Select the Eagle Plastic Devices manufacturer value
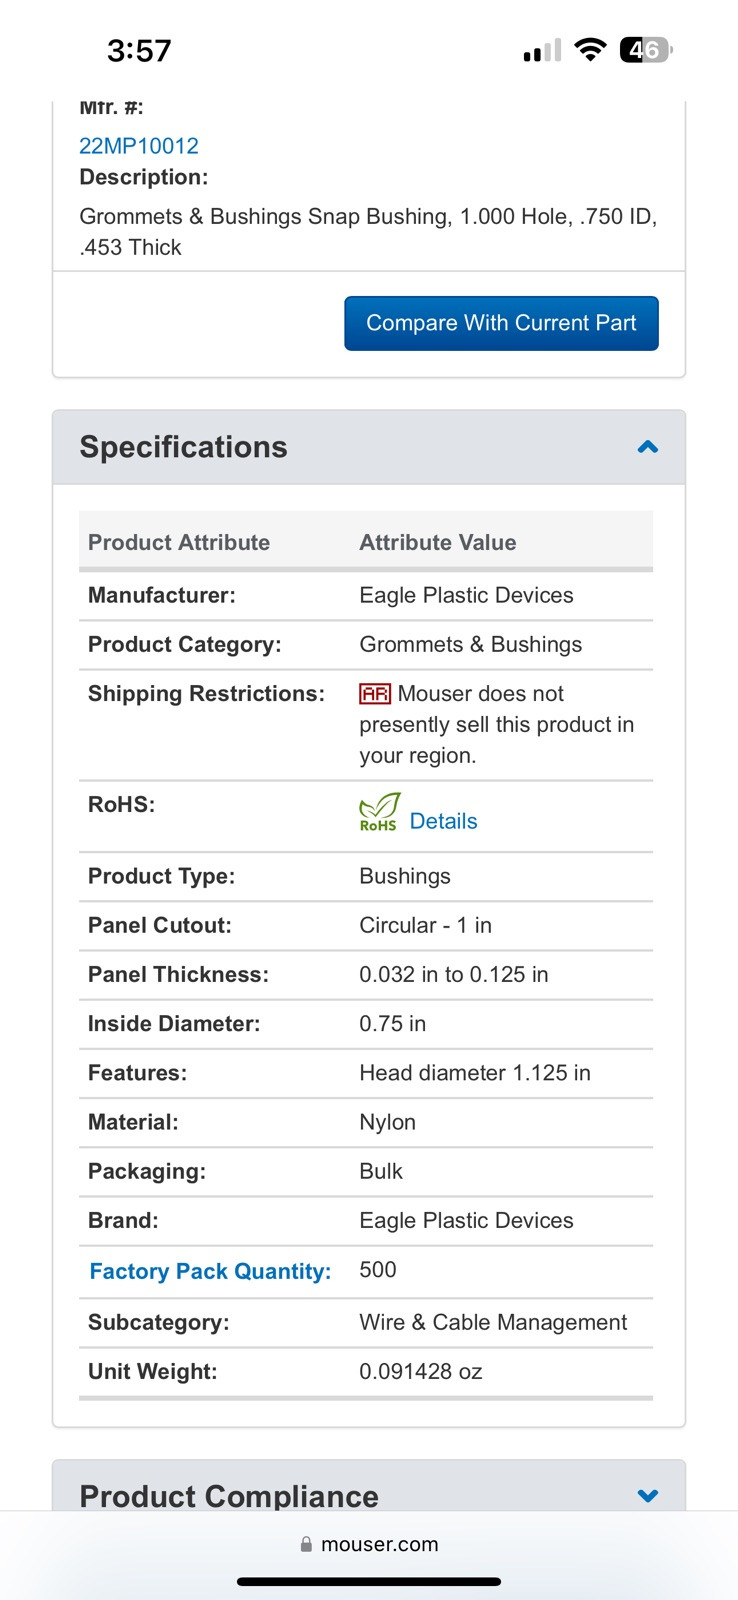The width and height of the screenshot is (738, 1600). 466,595
